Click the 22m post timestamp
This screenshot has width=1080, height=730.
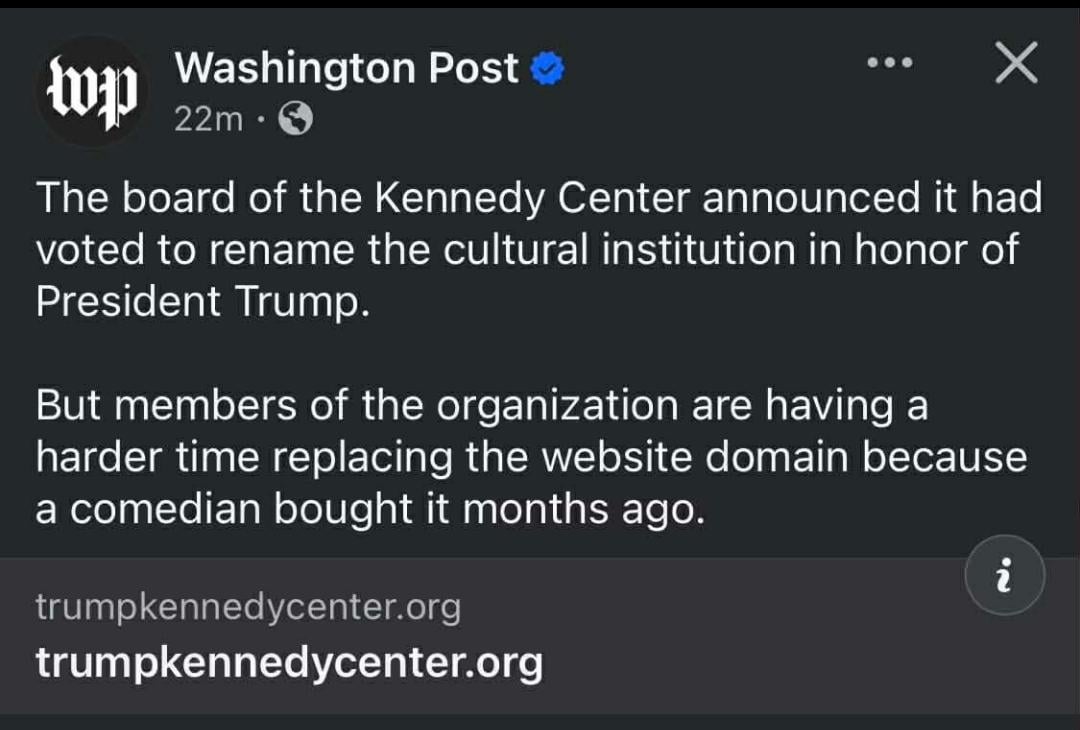208,120
